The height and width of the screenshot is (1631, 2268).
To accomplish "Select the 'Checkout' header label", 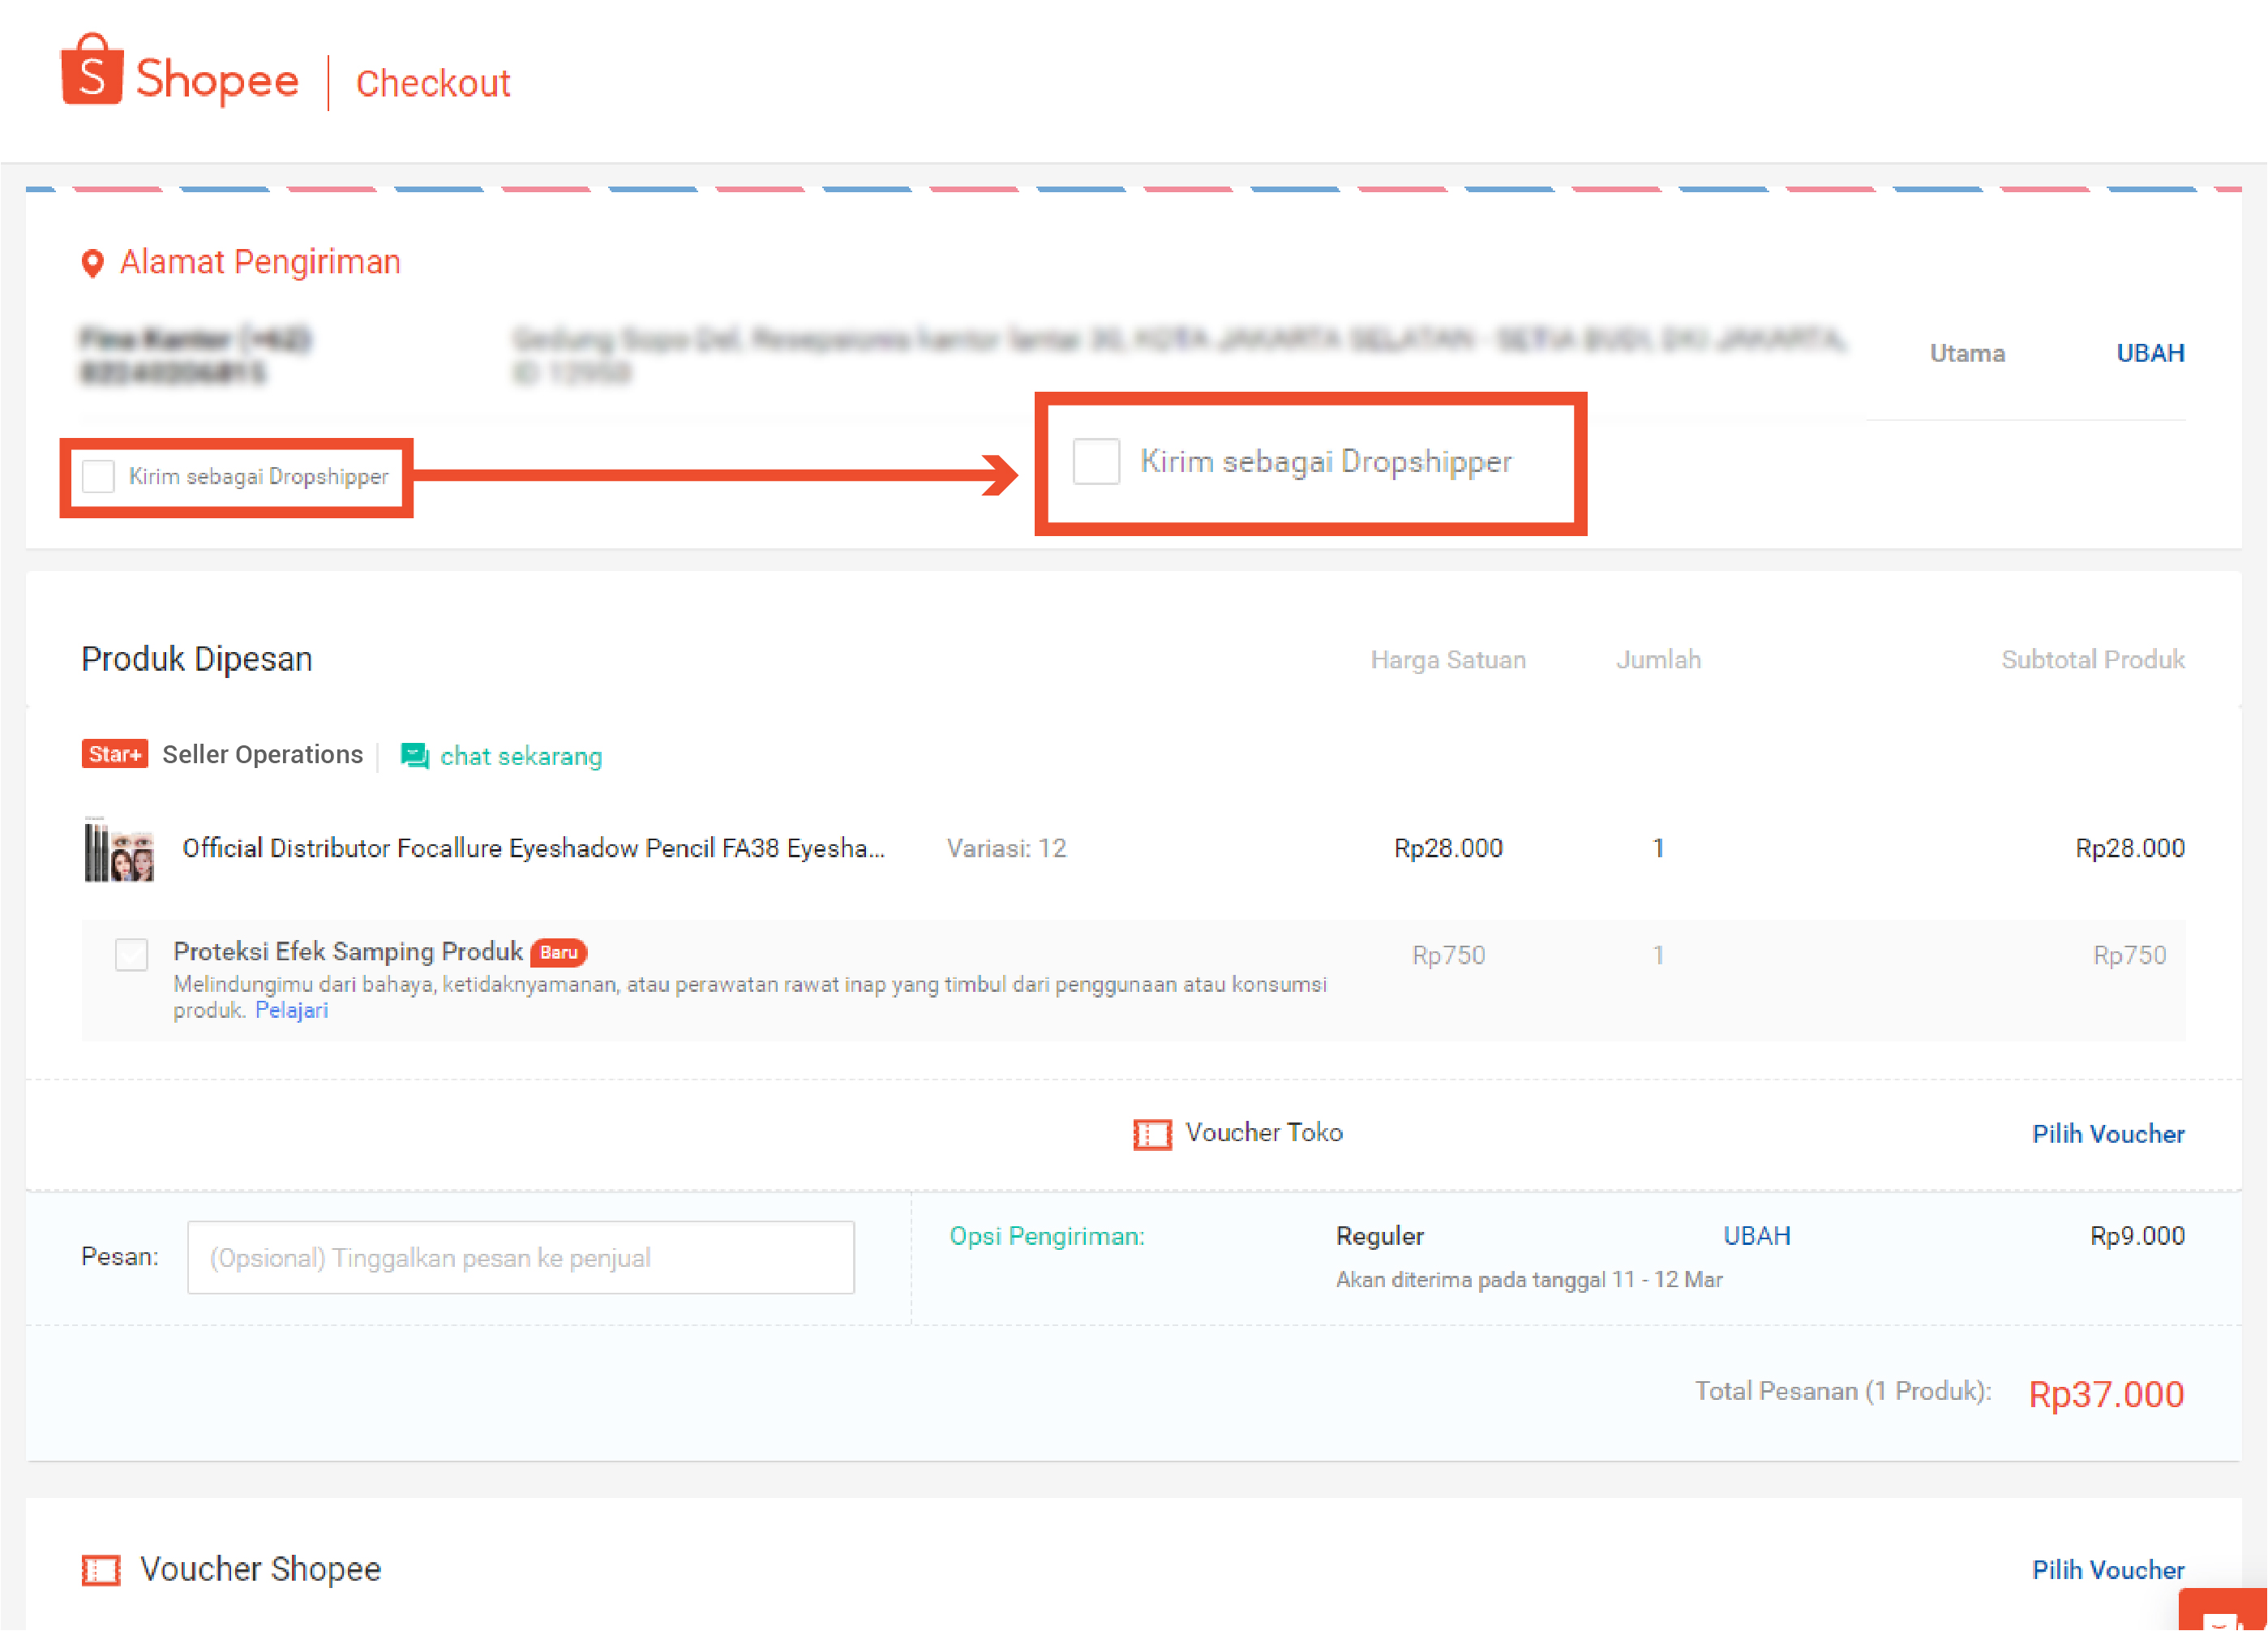I will point(432,83).
